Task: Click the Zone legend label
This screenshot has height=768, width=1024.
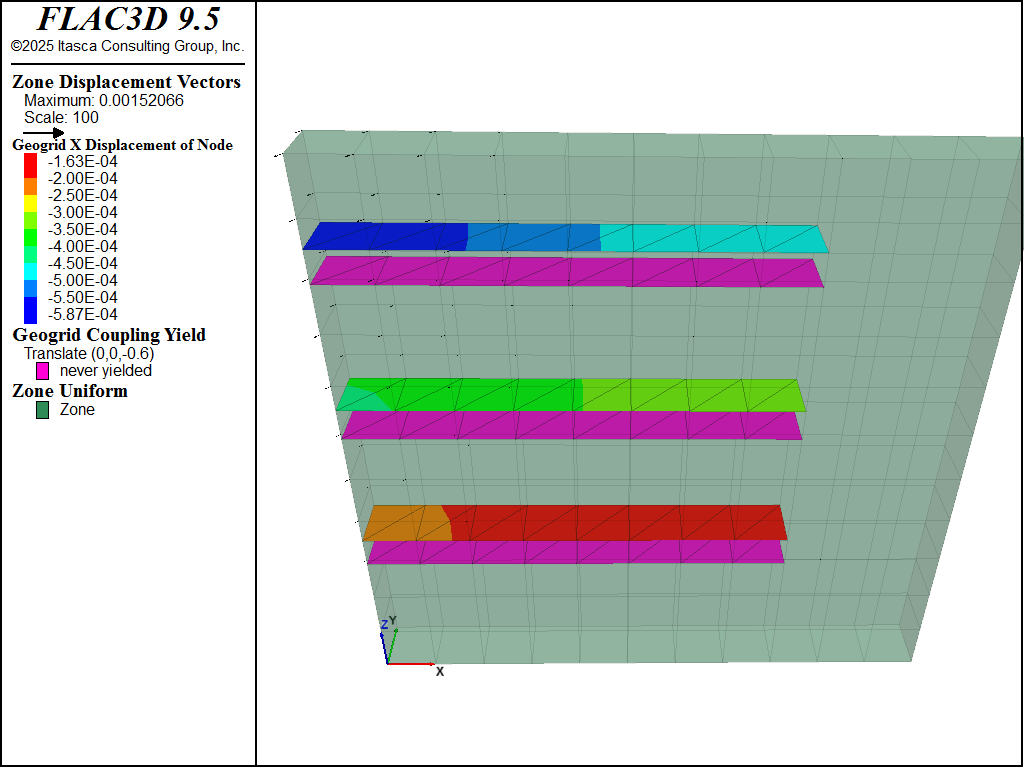Action: (77, 409)
